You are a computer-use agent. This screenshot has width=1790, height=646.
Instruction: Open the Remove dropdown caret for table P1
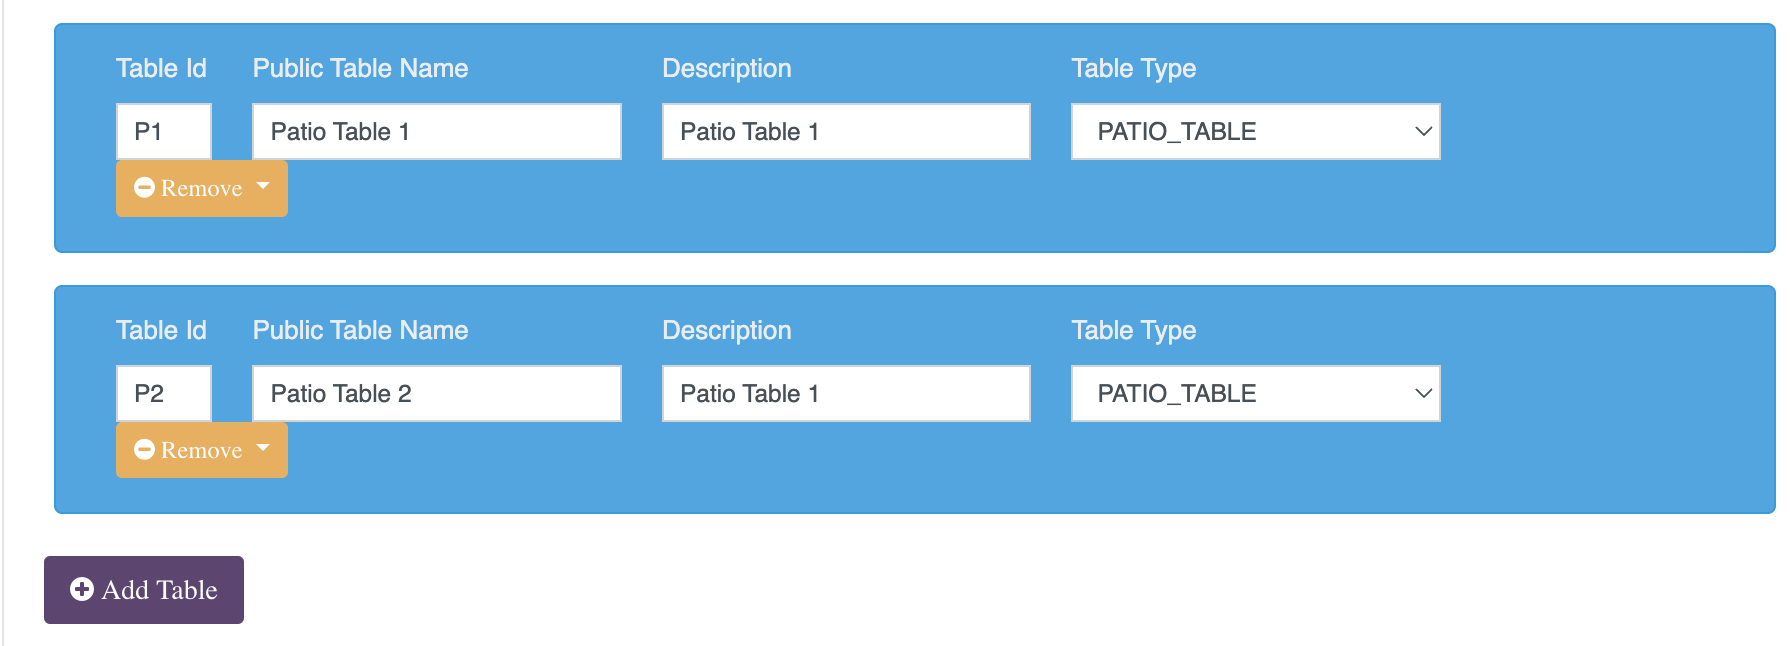click(263, 186)
